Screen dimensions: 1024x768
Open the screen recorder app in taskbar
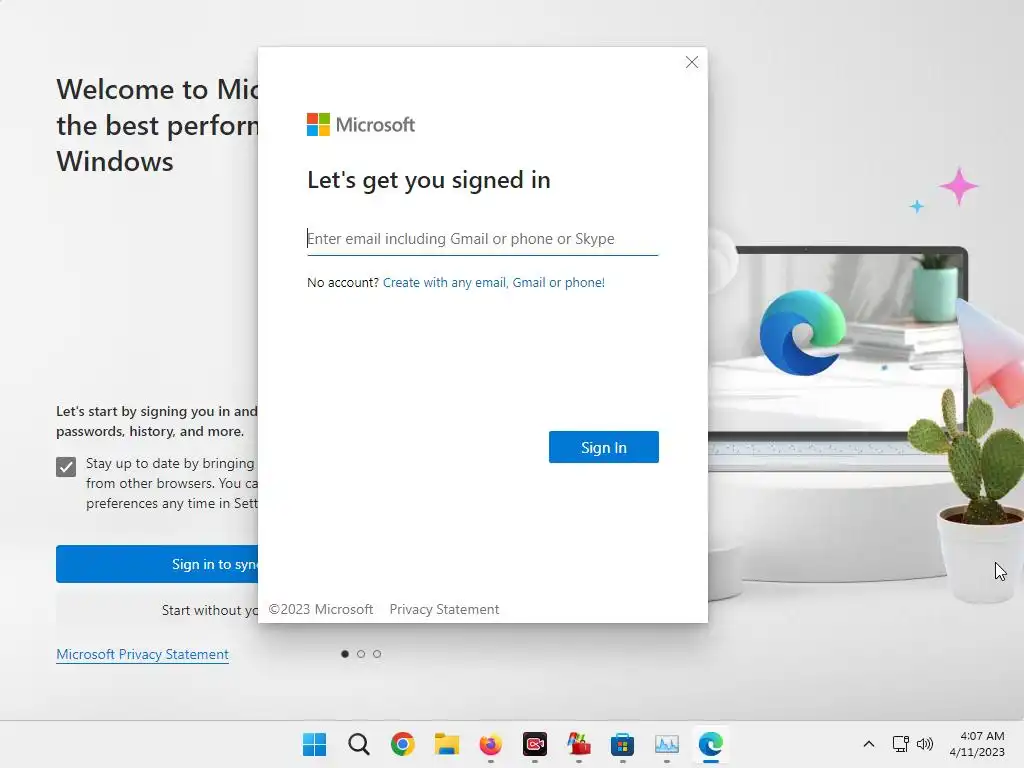coord(535,744)
